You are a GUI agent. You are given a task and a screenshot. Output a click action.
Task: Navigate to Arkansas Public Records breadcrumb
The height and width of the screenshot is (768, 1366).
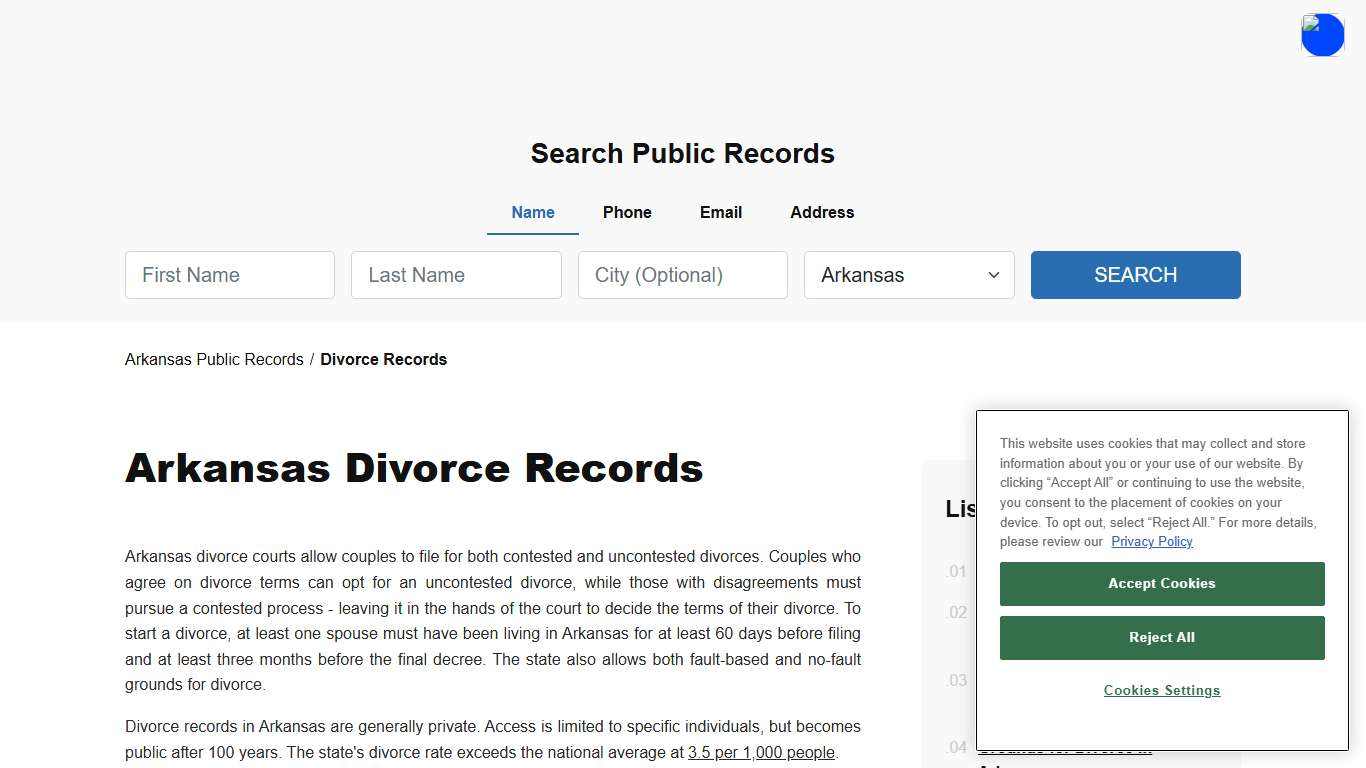(213, 359)
